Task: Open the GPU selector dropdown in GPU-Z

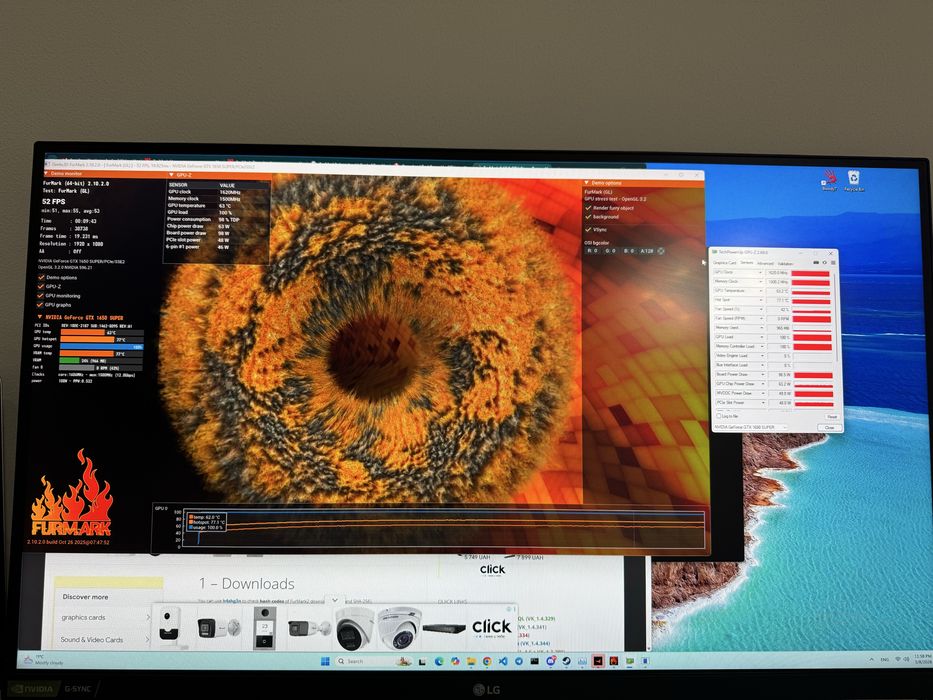Action: pos(750,427)
